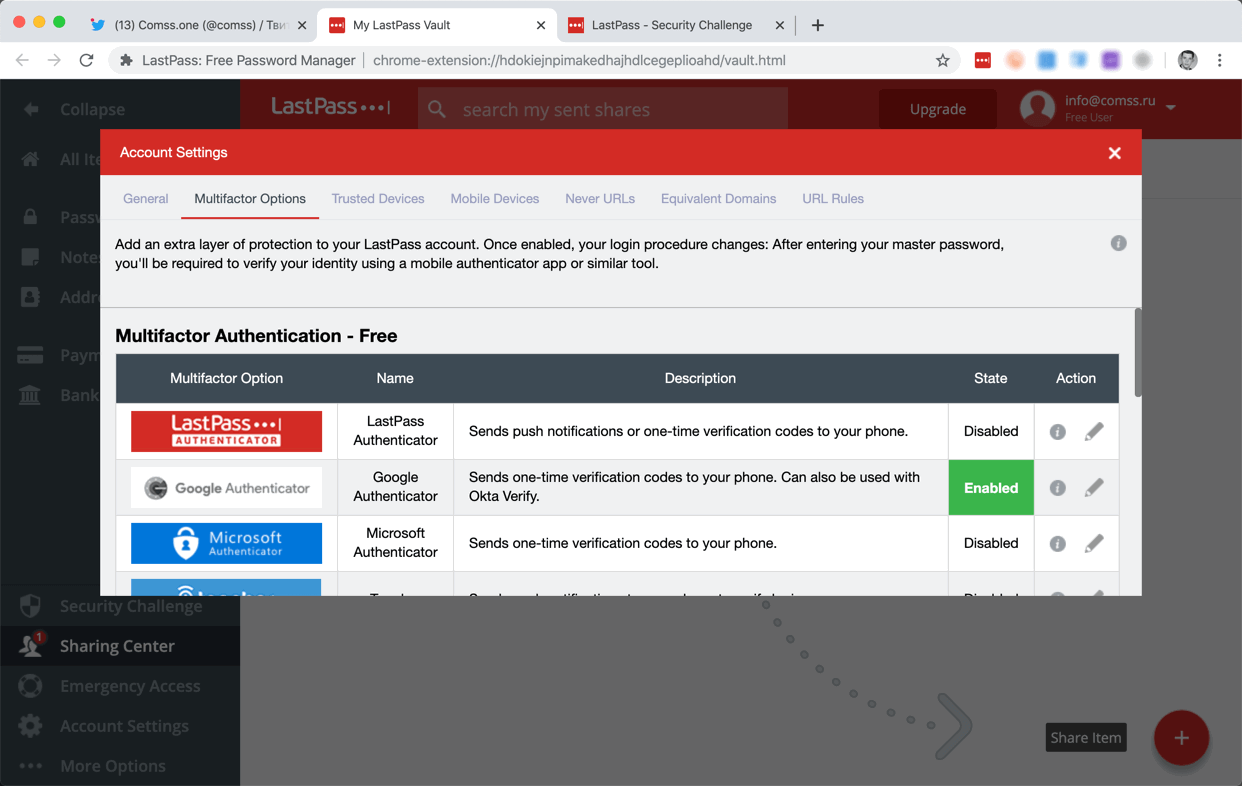Click the Microsoft Authenticator logo
Image resolution: width=1242 pixels, height=786 pixels.
[226, 543]
